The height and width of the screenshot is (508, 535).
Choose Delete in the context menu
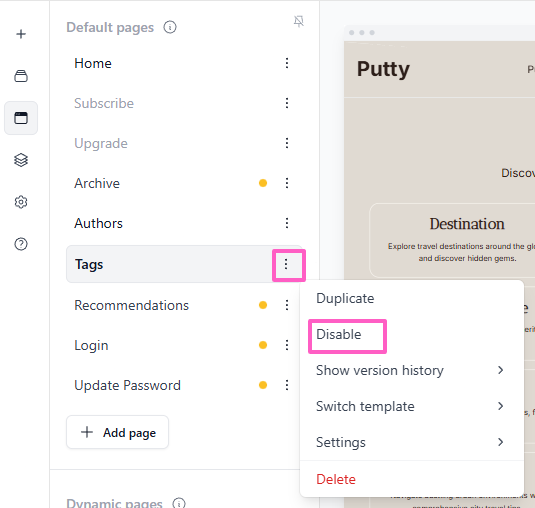tap(336, 479)
